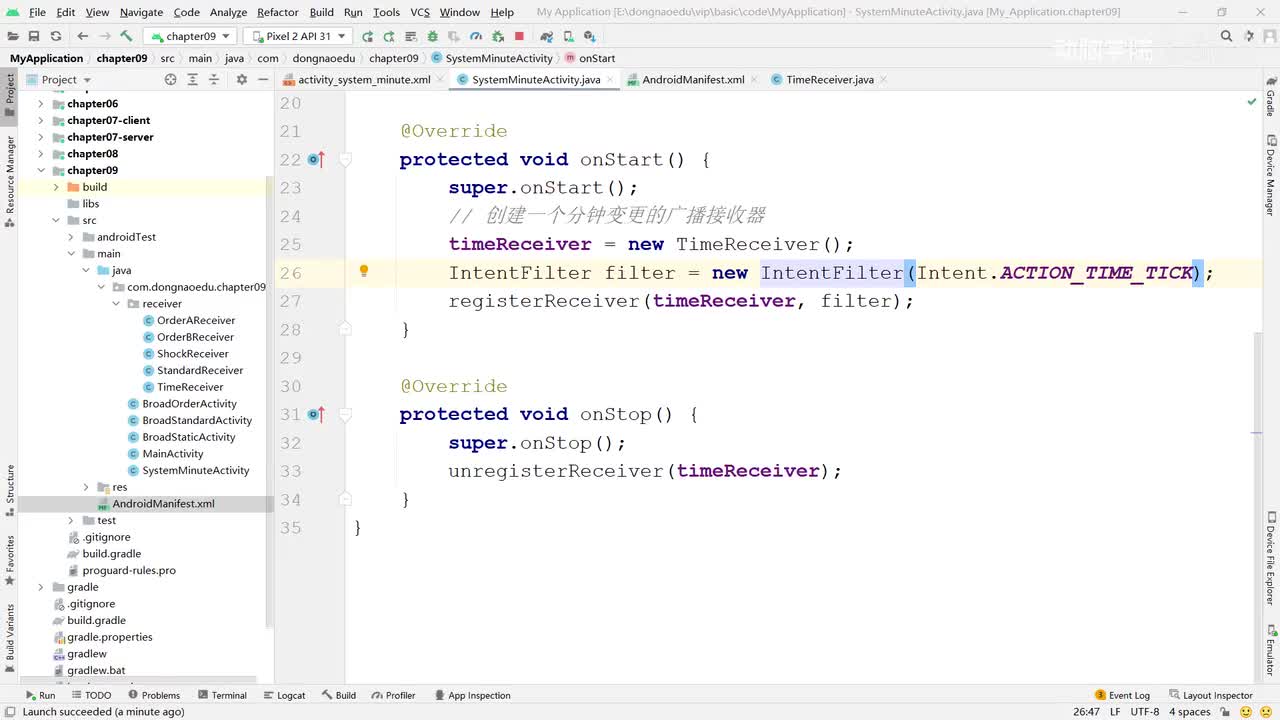The width and height of the screenshot is (1280, 720).
Task: Click the Rerun app toolbar icon
Action: tap(367, 36)
